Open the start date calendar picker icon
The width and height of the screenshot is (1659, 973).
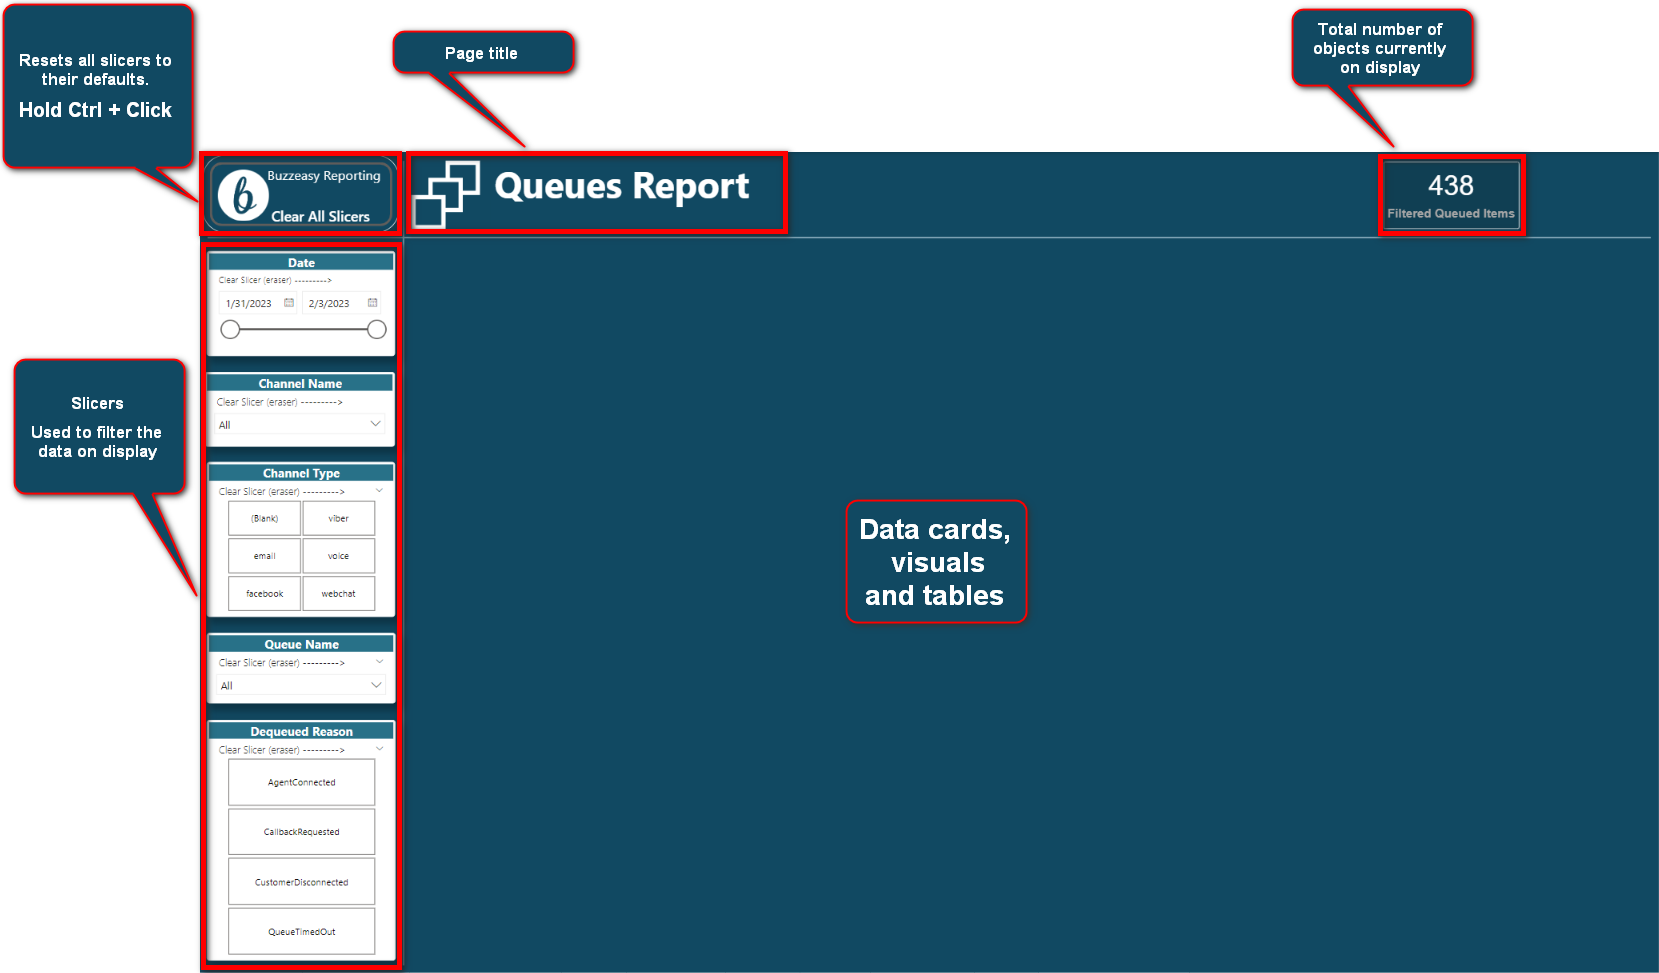pyautogui.click(x=289, y=303)
